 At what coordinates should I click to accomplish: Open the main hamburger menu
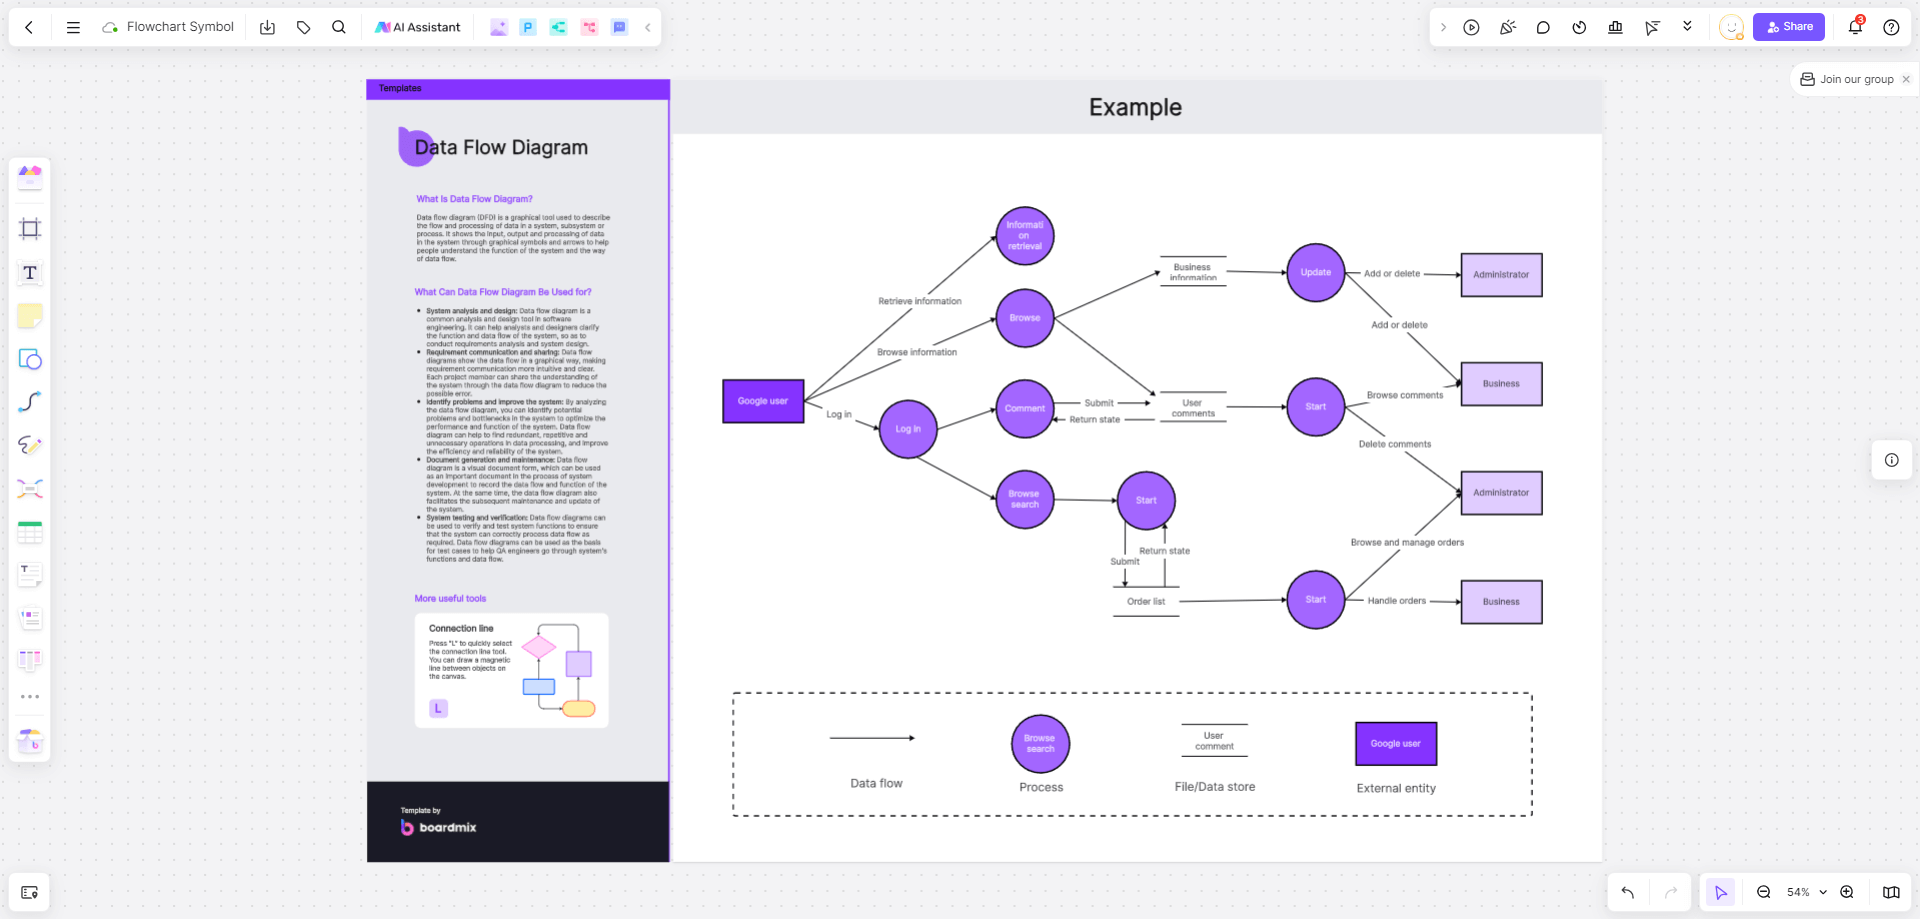pos(73,27)
